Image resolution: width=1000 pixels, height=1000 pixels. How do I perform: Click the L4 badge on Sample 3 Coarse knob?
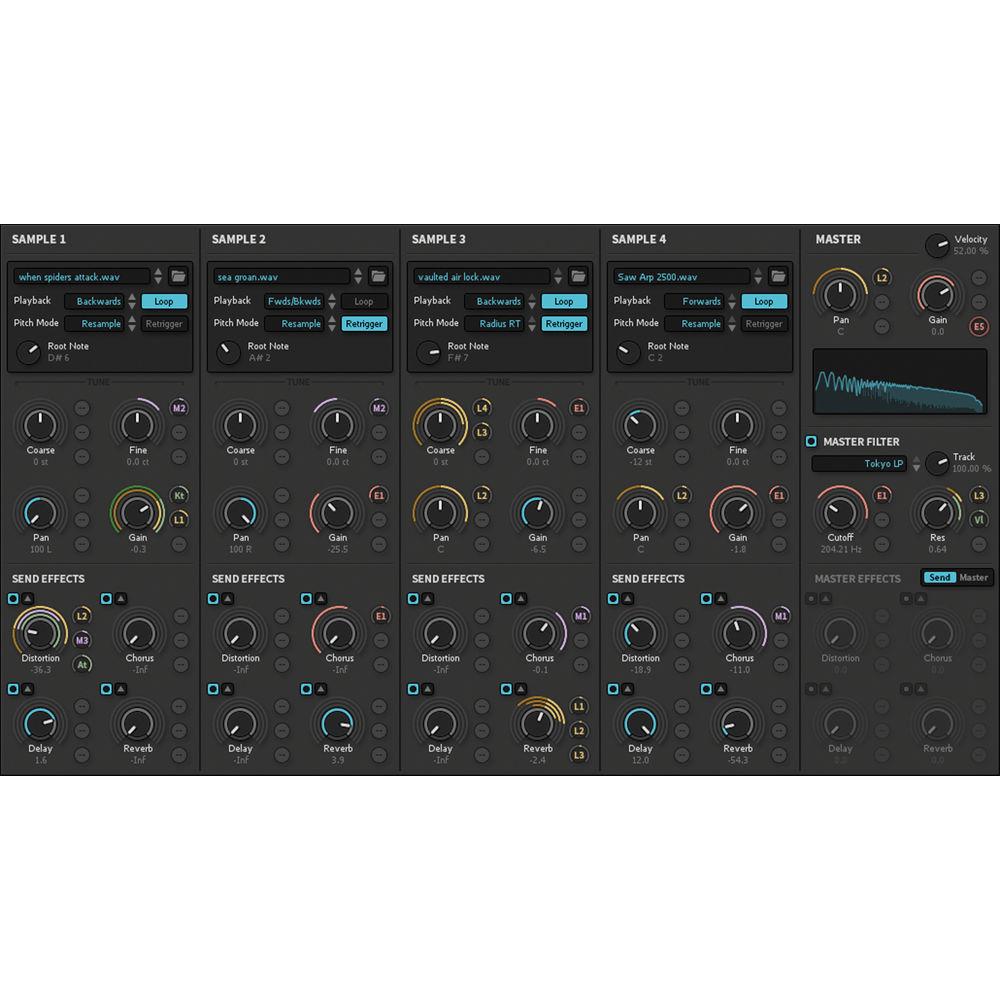click(481, 408)
